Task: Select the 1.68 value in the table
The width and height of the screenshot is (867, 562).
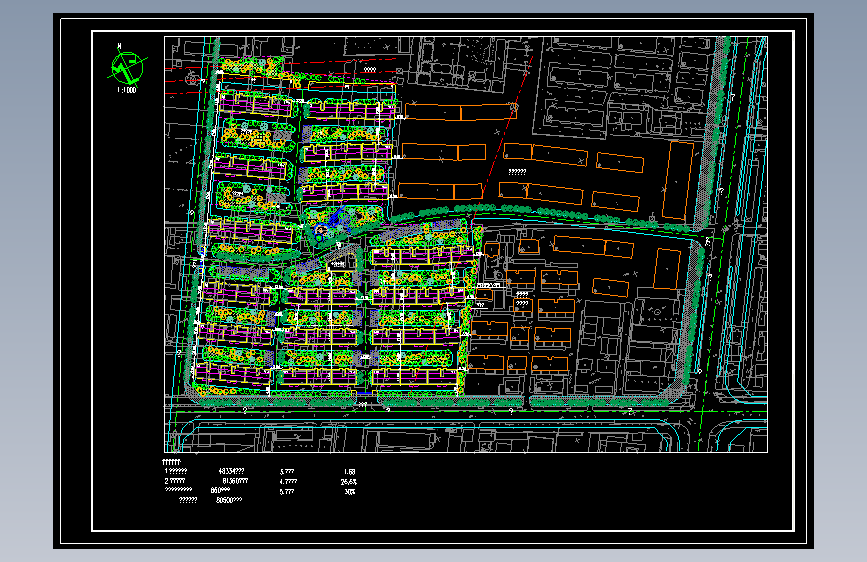Action: point(349,472)
